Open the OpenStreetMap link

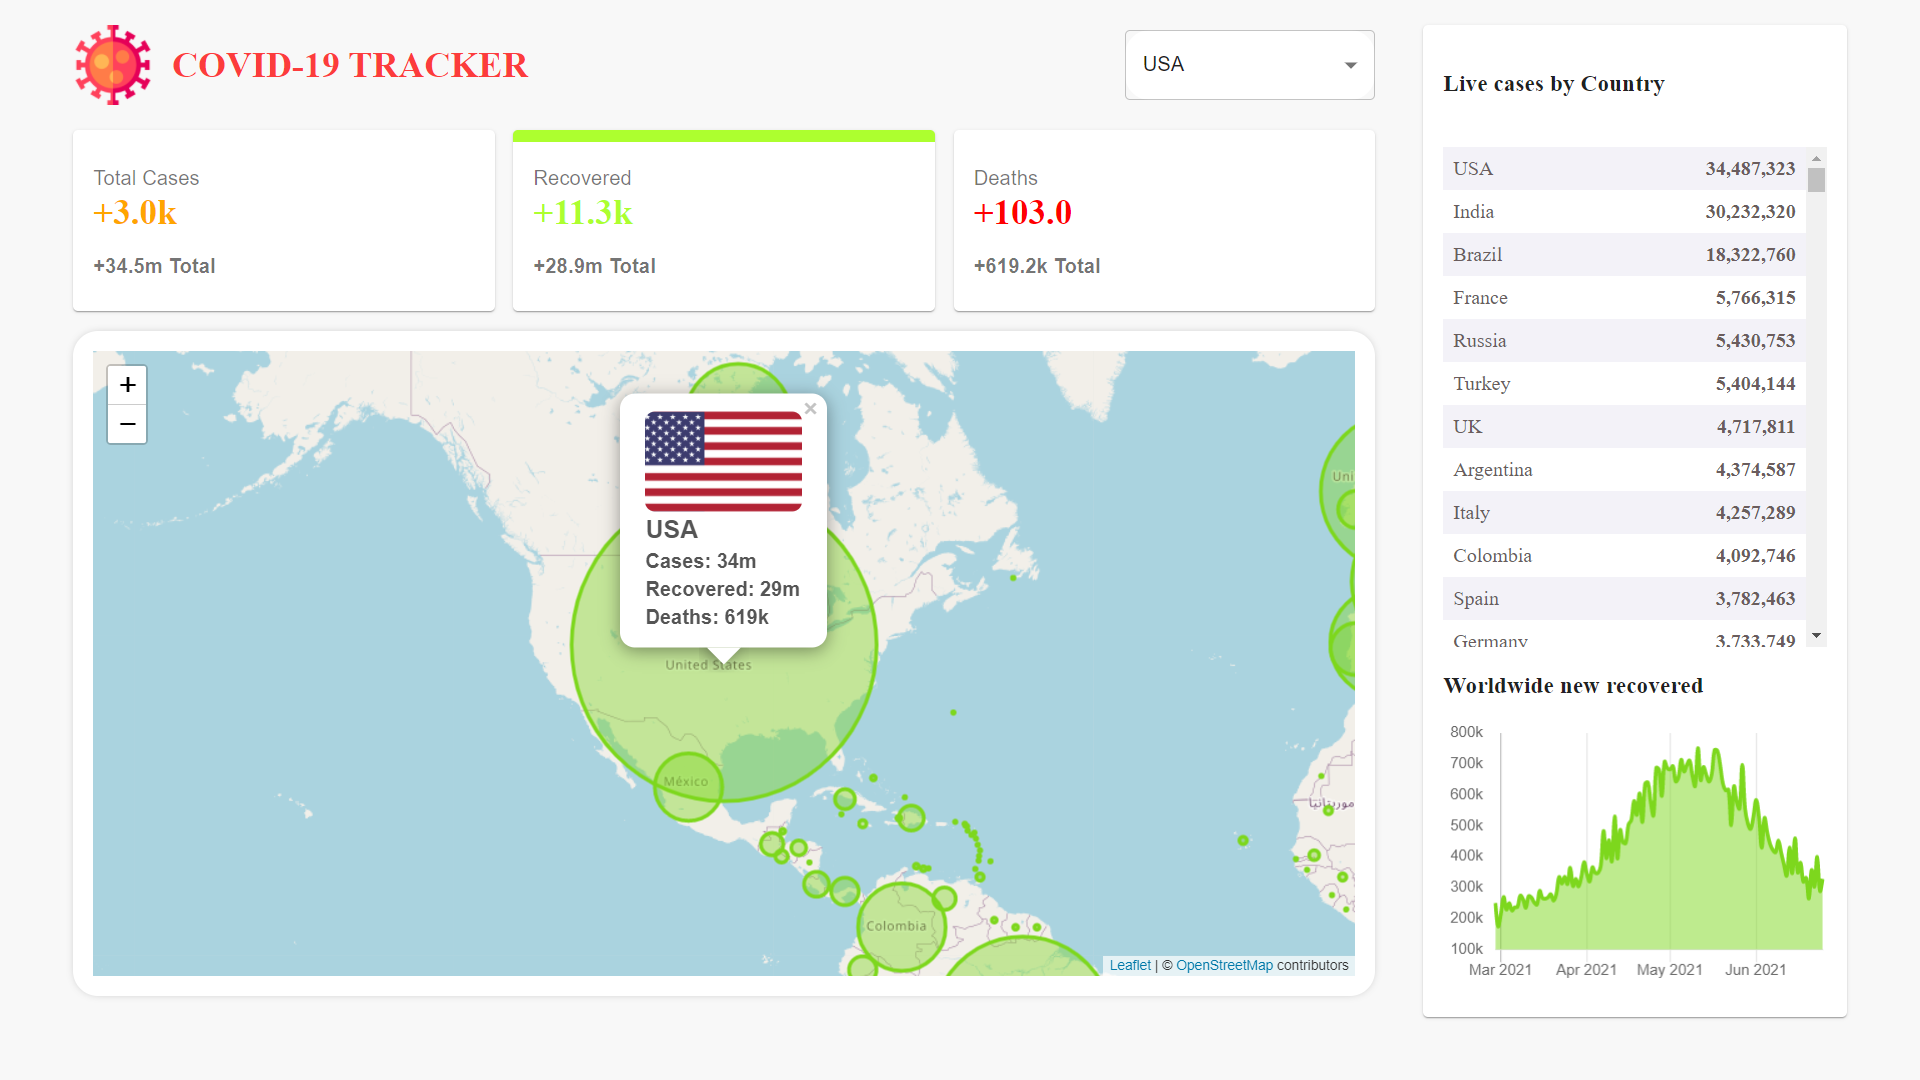click(x=1224, y=965)
